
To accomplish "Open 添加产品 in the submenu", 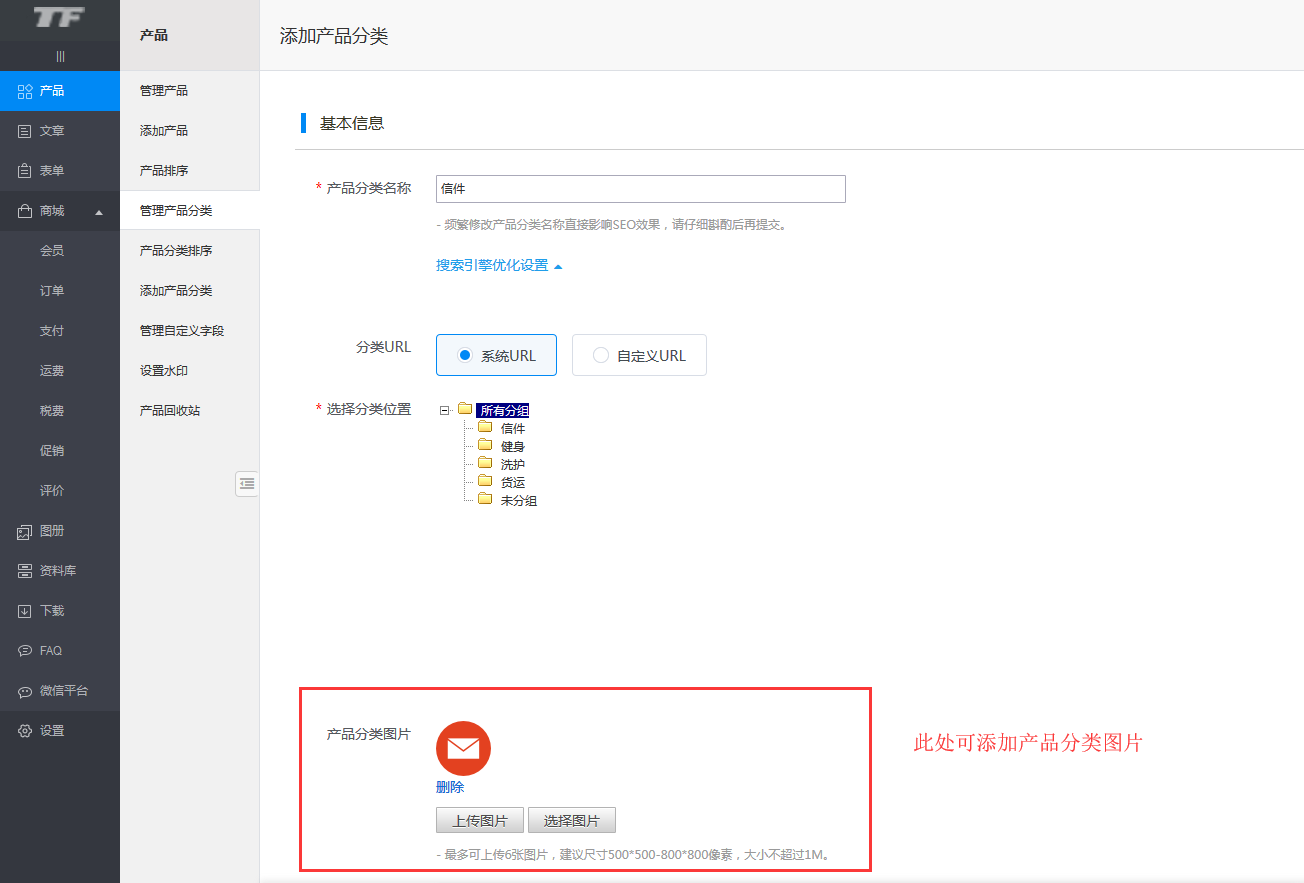I will [164, 131].
